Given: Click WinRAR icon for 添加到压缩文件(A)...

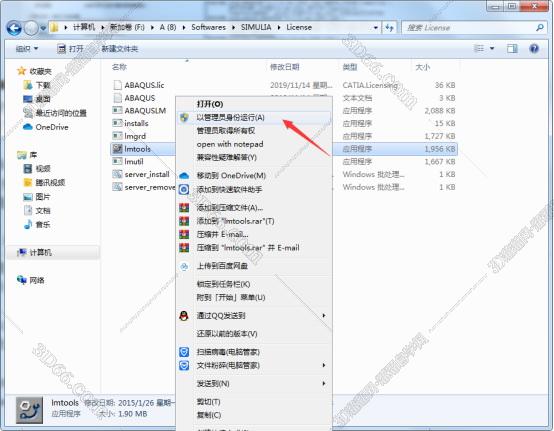Looking at the screenshot, I should pyautogui.click(x=184, y=207).
